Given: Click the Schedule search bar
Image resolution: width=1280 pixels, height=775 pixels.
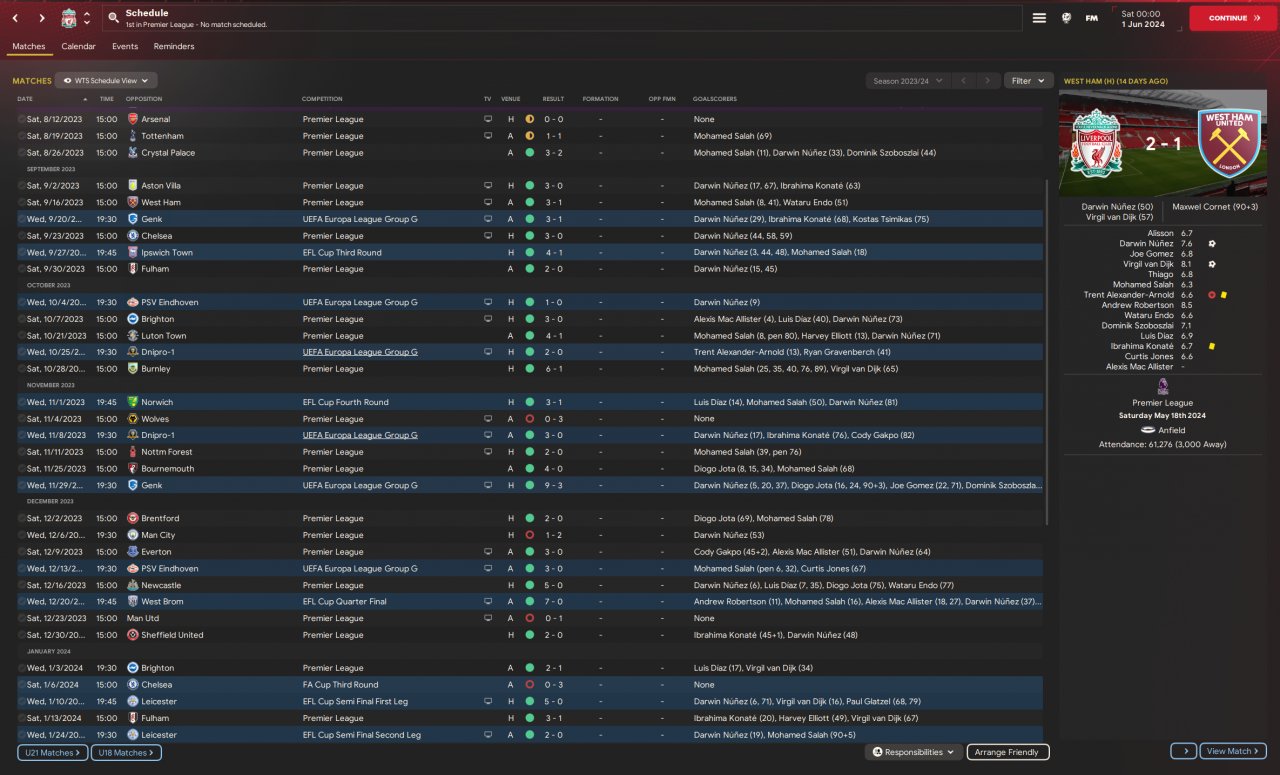Looking at the screenshot, I should coord(560,18).
